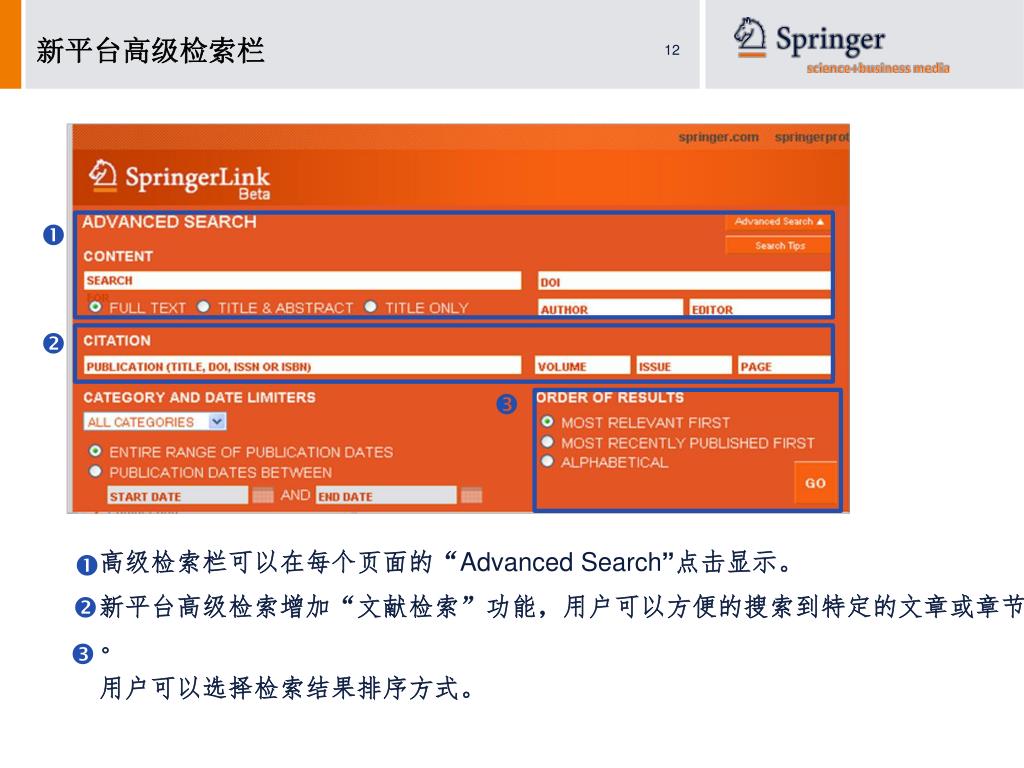
Task: Click the GO button
Action: [815, 483]
